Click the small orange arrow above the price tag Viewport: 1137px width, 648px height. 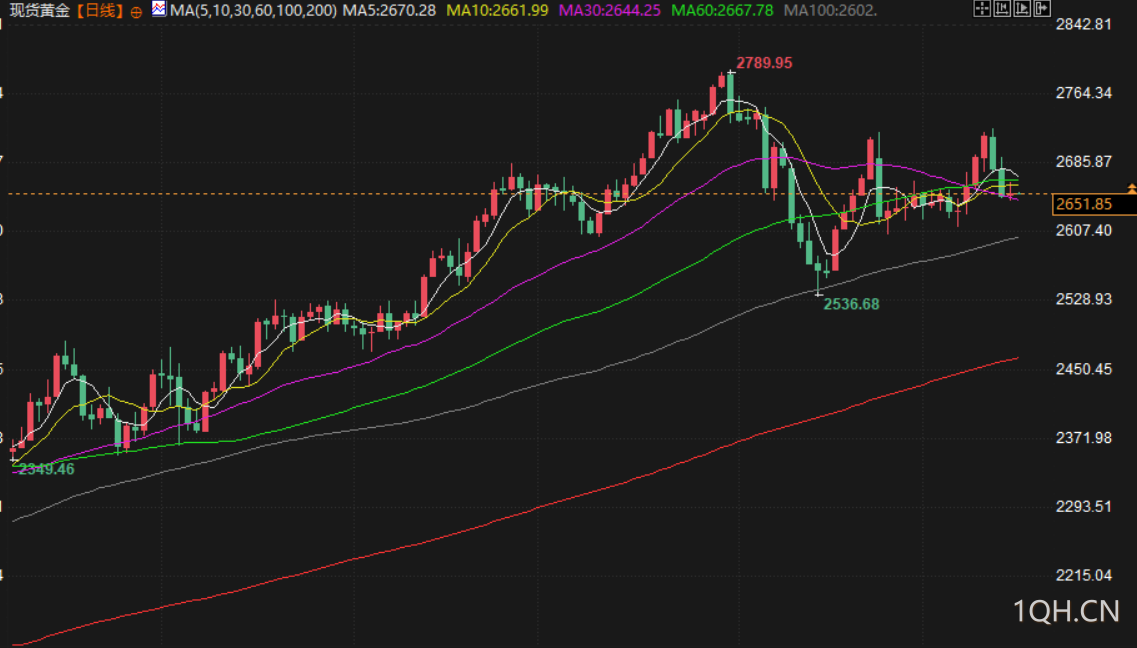[1131, 188]
